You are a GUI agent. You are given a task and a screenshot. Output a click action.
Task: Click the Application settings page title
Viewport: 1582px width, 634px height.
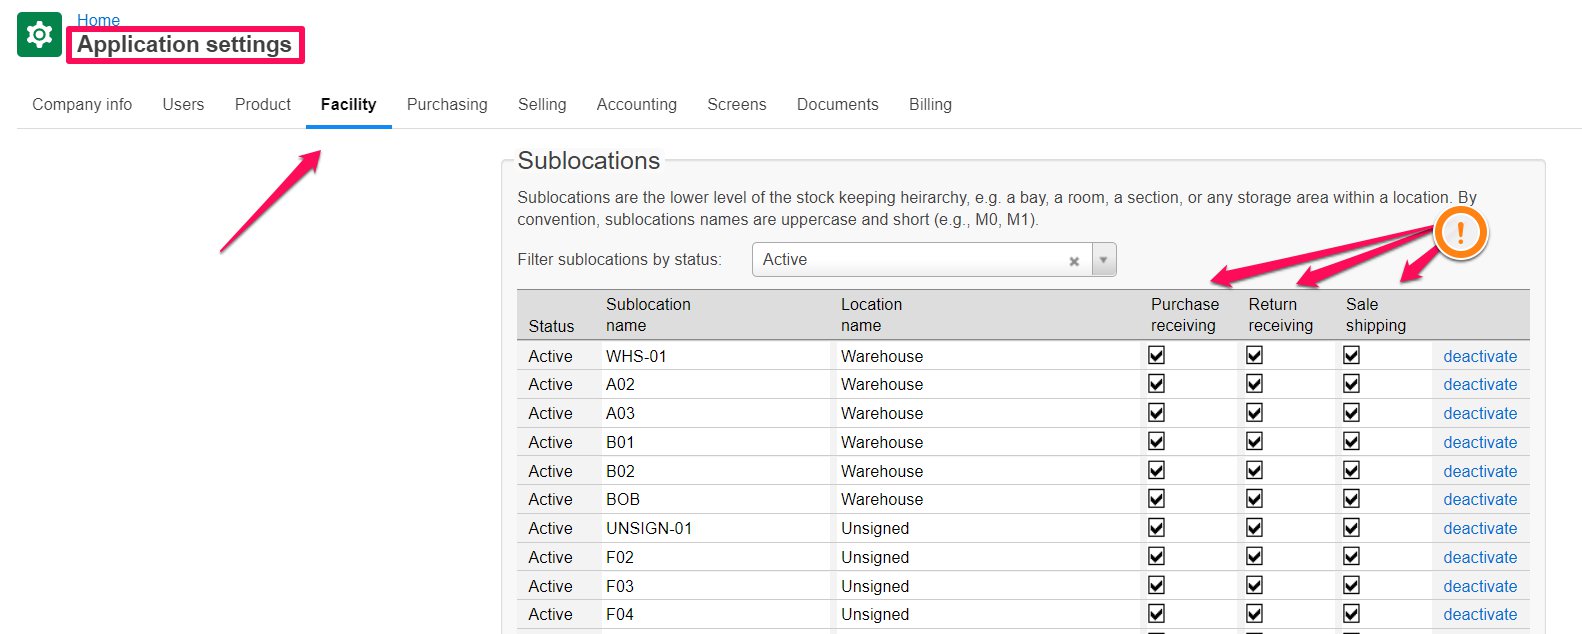(x=184, y=45)
